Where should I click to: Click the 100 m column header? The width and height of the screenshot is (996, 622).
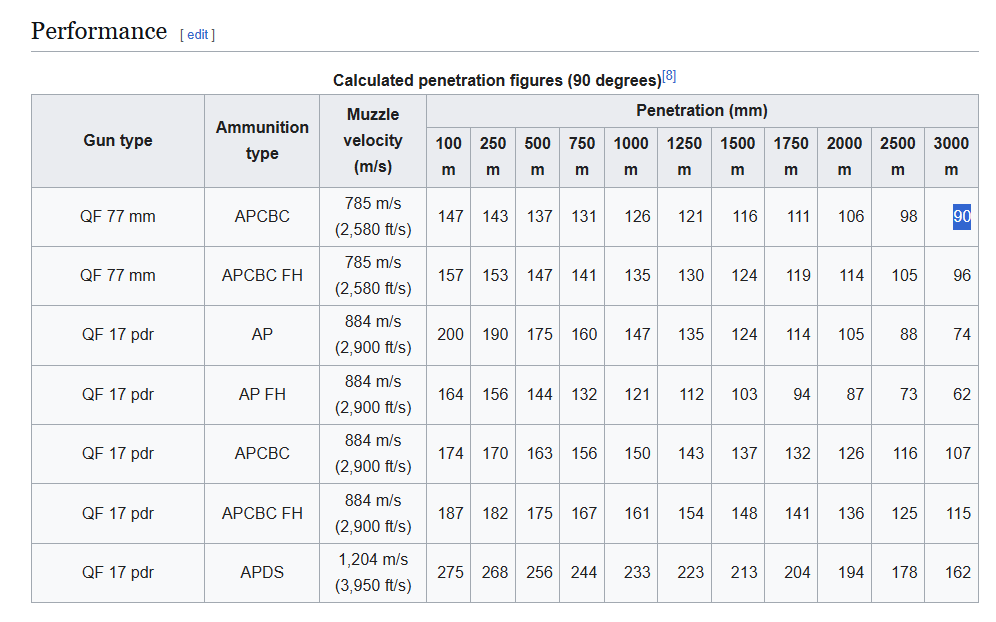pyautogui.click(x=449, y=156)
